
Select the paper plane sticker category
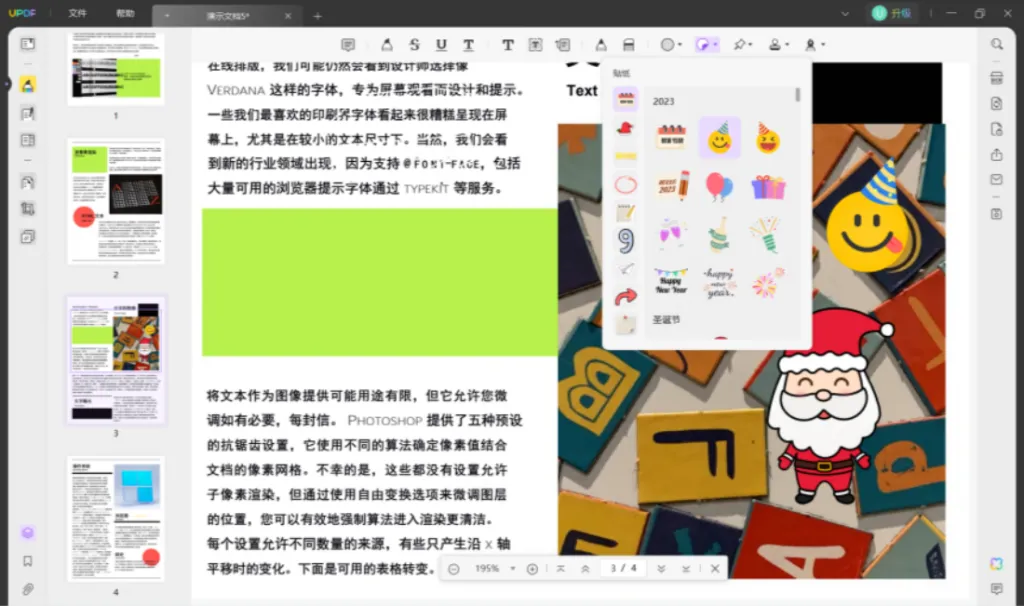click(626, 269)
